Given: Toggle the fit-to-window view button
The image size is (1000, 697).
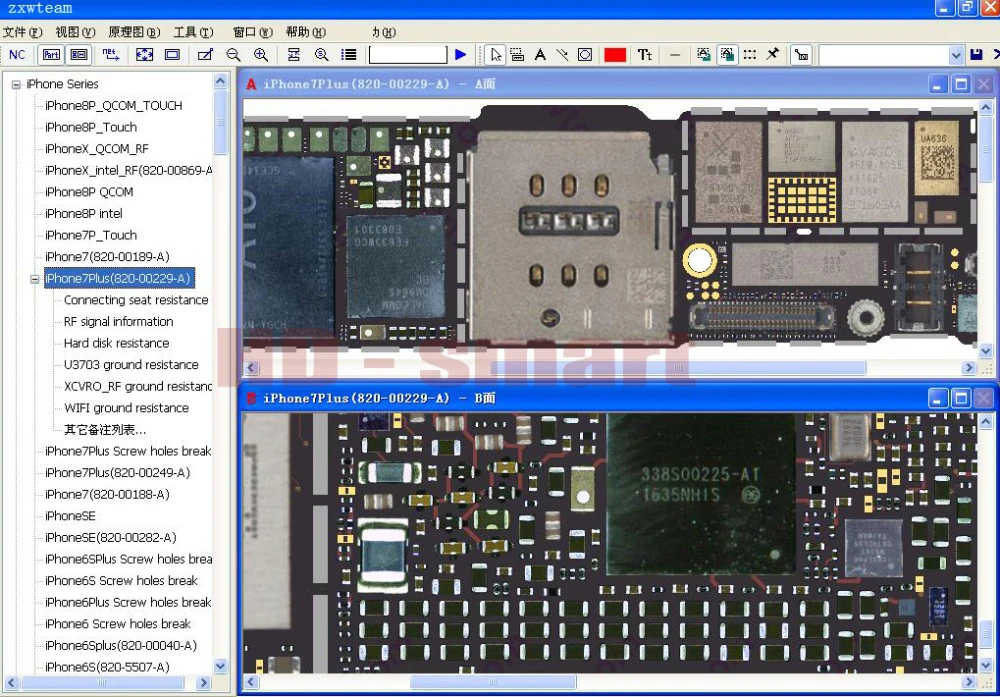Looking at the screenshot, I should [145, 55].
